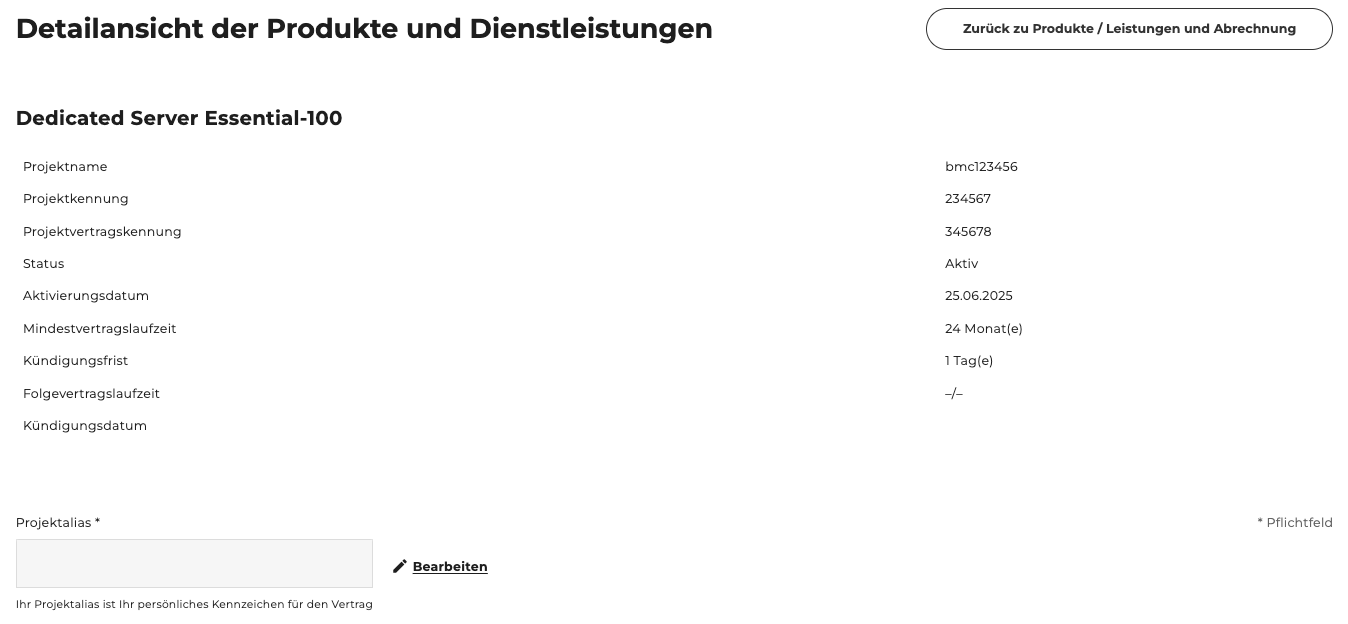Viewport: 1348px width, 624px height.
Task: Select the Kündigungsfrist value 1 Tag(e)
Action: point(969,361)
